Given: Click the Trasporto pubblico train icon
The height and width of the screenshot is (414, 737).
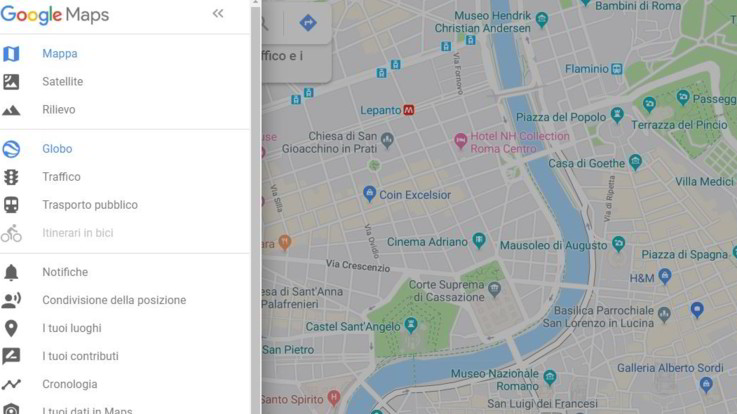Looking at the screenshot, I should 11,205.
